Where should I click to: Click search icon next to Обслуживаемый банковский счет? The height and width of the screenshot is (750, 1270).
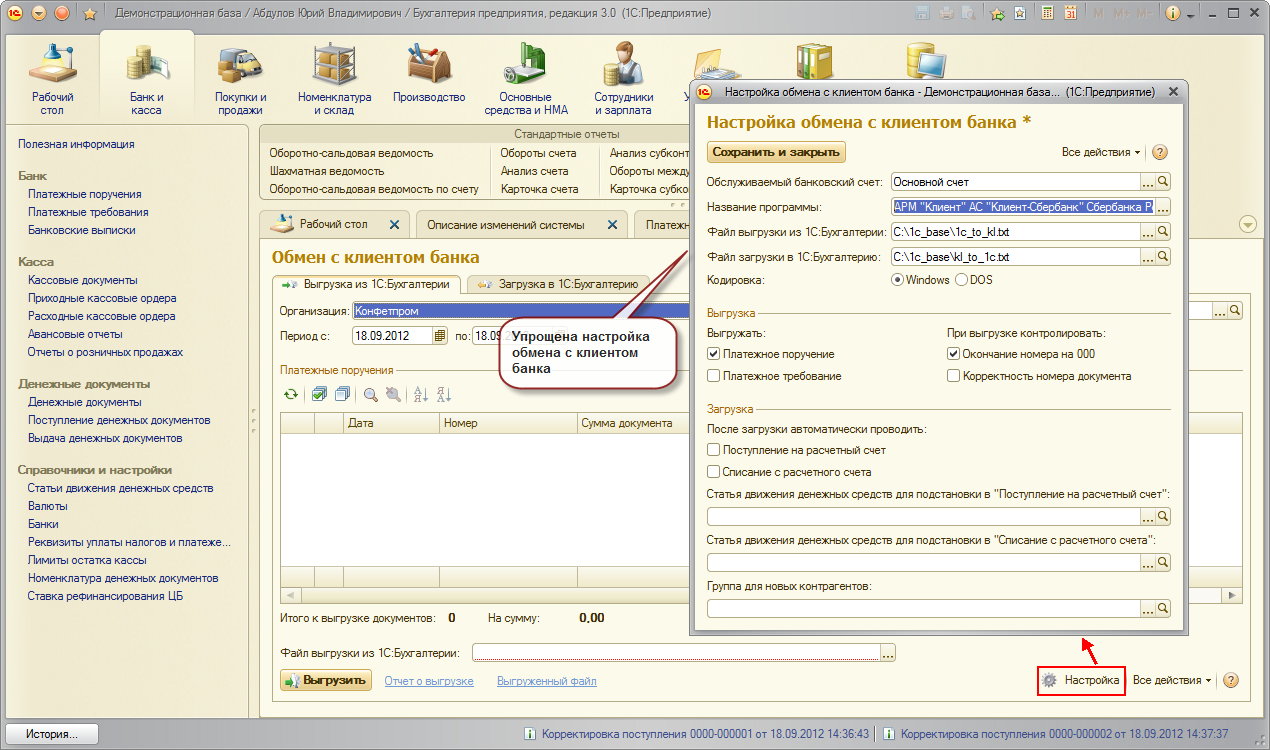(1163, 182)
